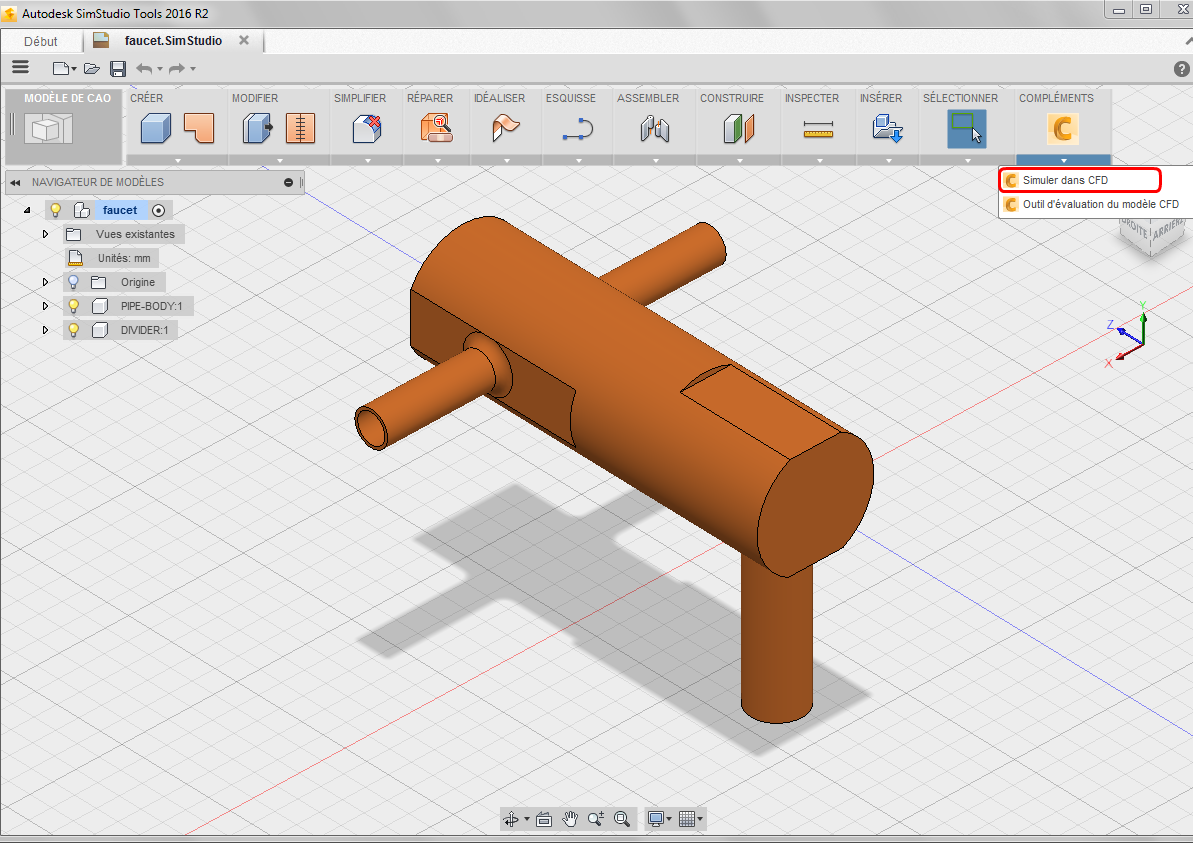Screen dimensions: 1193x843
Task: Click the Assembler tool icon
Action: point(654,129)
